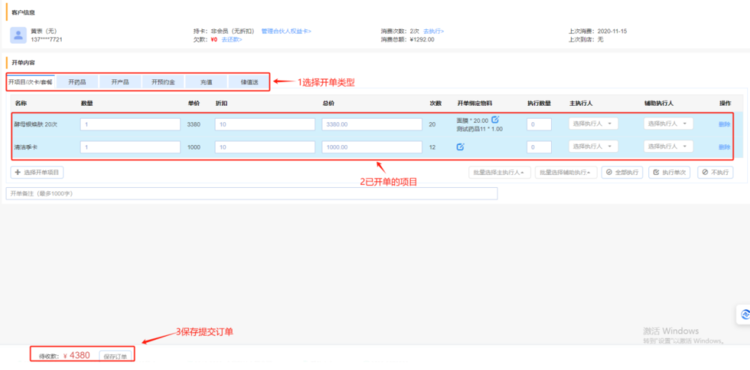
Task: Open 辅助执行人 dropdown for 清洁季卡 row
Action: pyautogui.click(x=668, y=147)
